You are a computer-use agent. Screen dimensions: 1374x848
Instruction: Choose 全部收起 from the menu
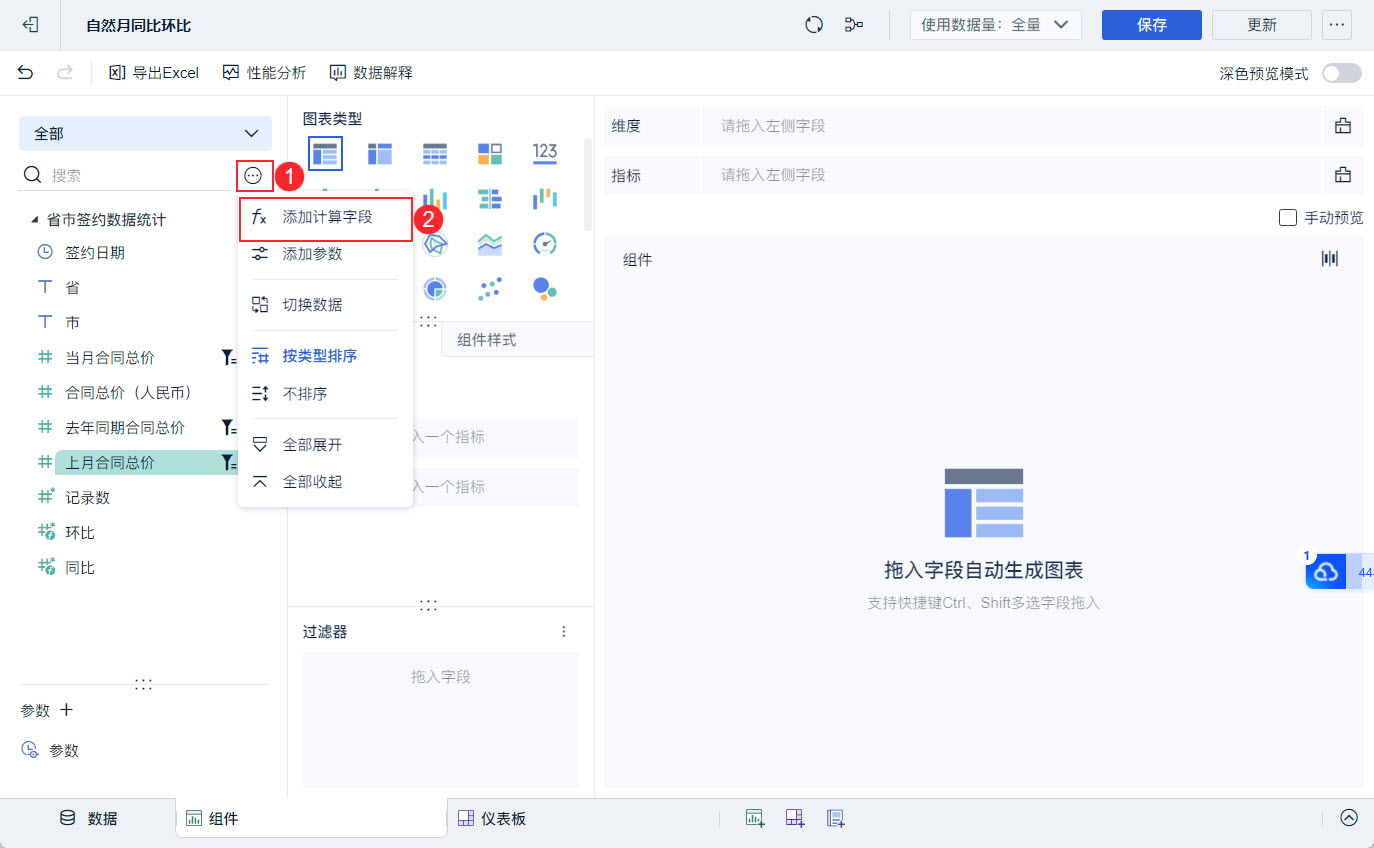point(326,482)
